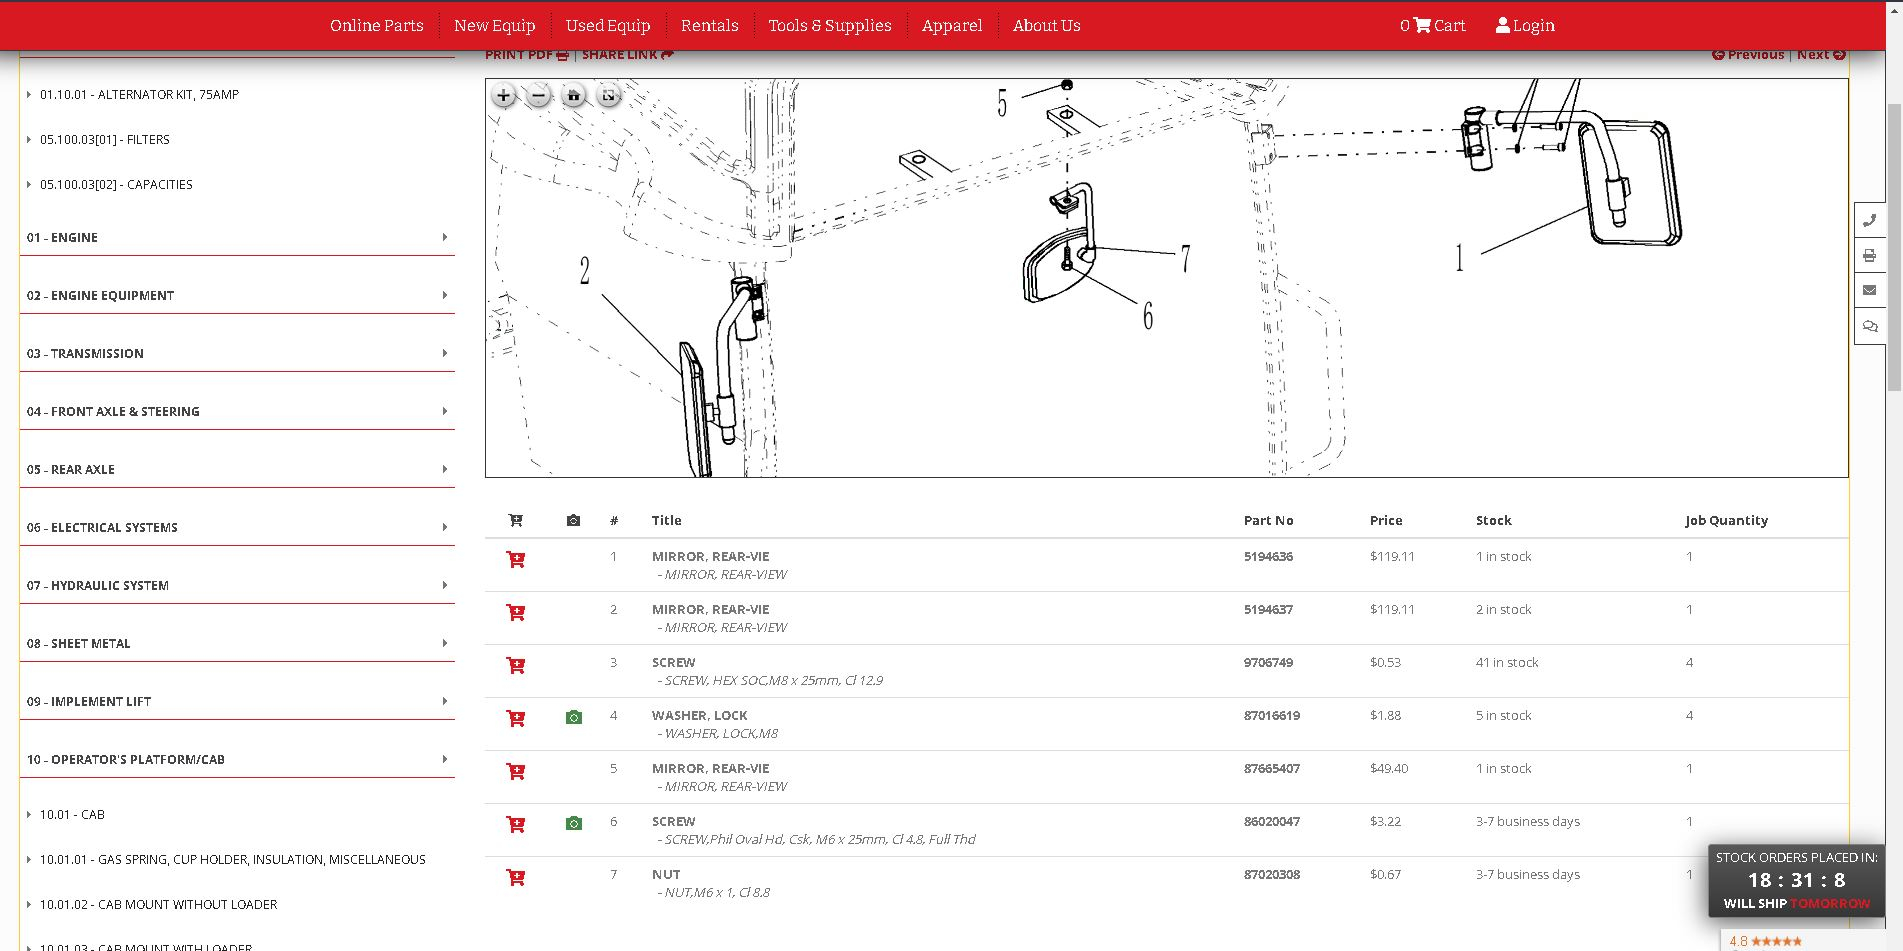Add part 5194637 mirror to cart

pos(516,612)
